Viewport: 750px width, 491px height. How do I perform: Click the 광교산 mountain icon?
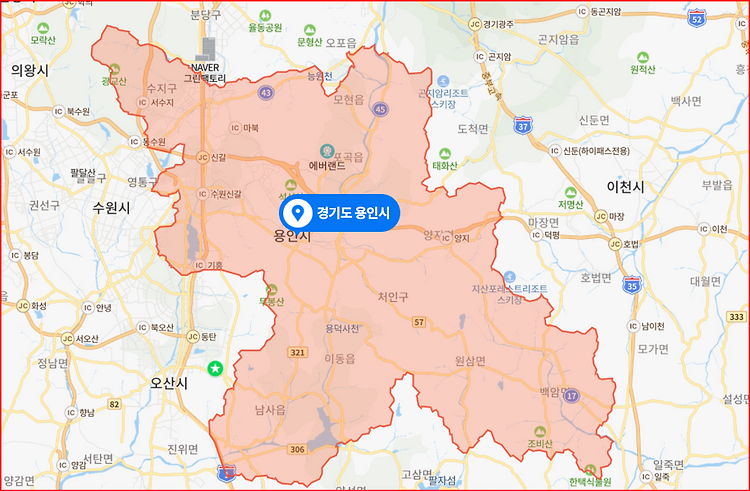point(114,70)
